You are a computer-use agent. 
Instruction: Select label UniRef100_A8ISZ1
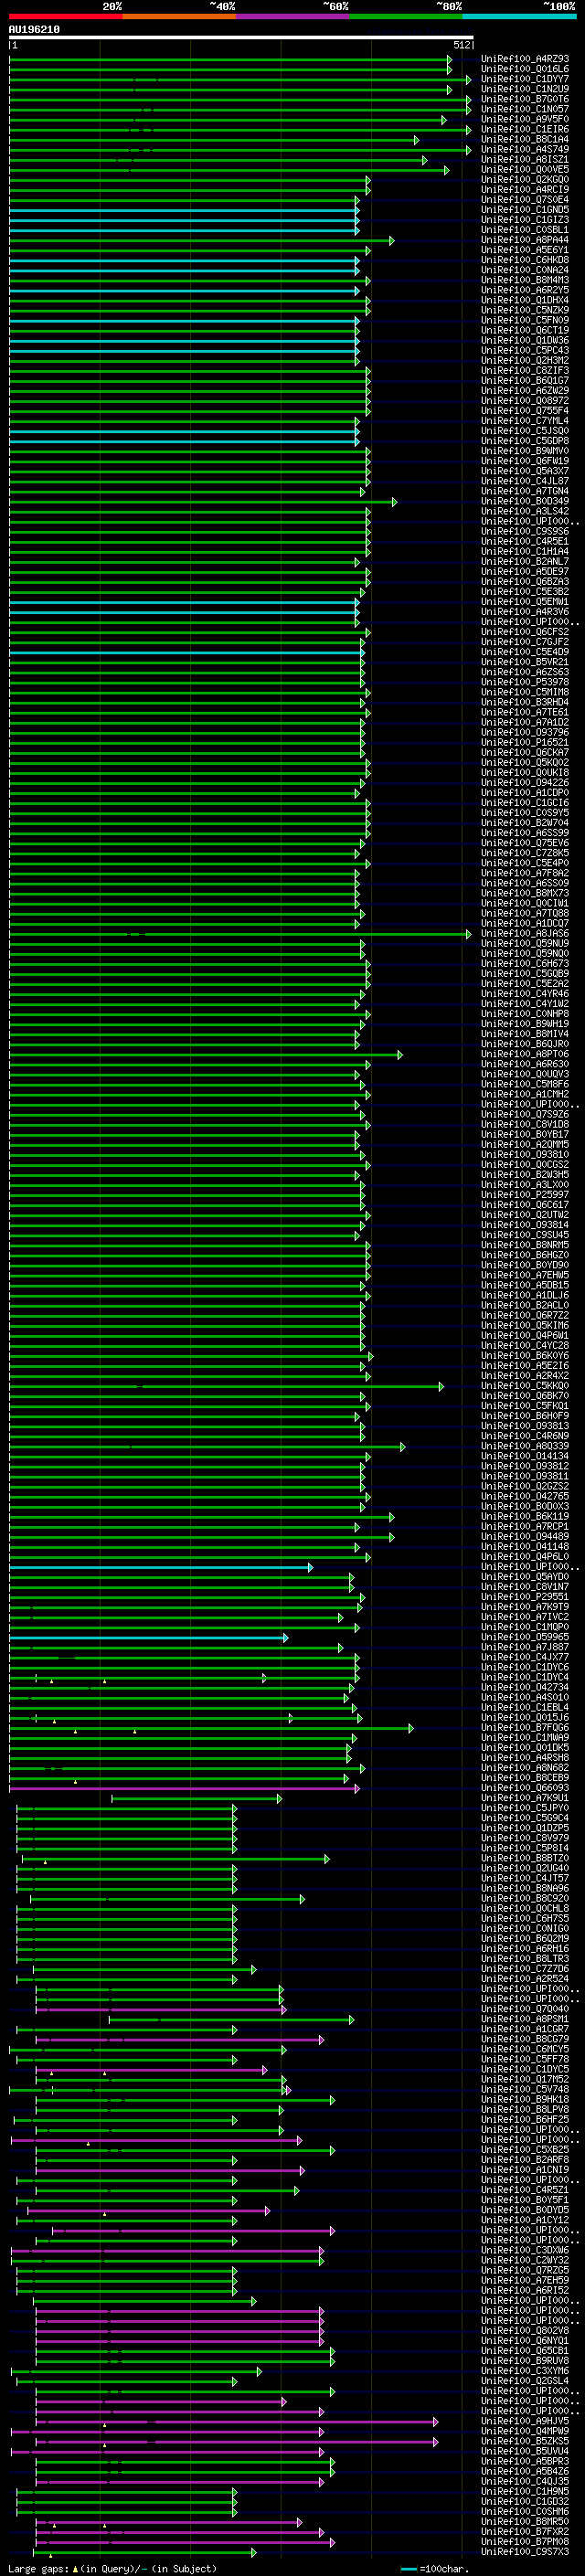pyautogui.click(x=525, y=159)
